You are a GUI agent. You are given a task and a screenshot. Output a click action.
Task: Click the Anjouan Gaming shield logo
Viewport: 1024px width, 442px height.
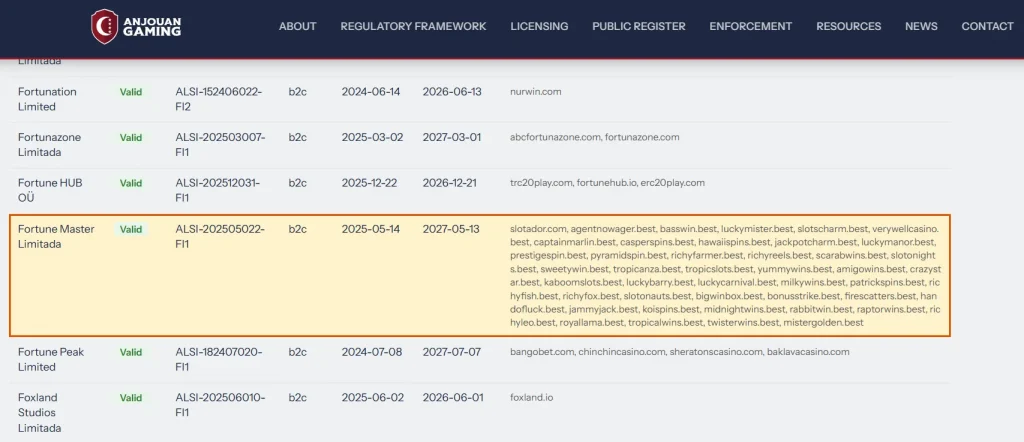[104, 27]
